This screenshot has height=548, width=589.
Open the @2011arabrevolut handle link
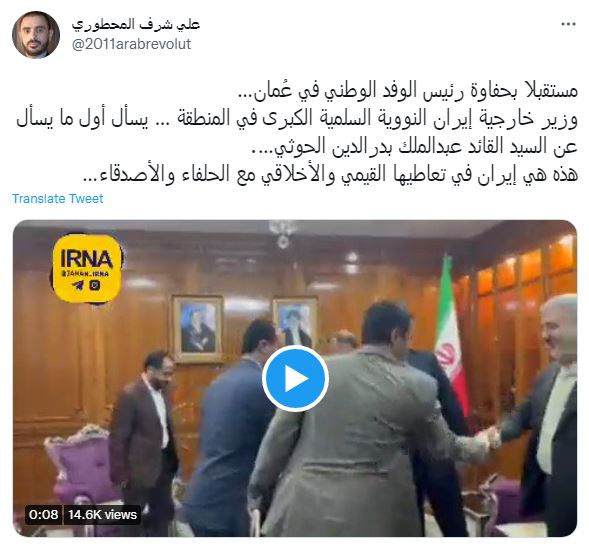coord(131,44)
